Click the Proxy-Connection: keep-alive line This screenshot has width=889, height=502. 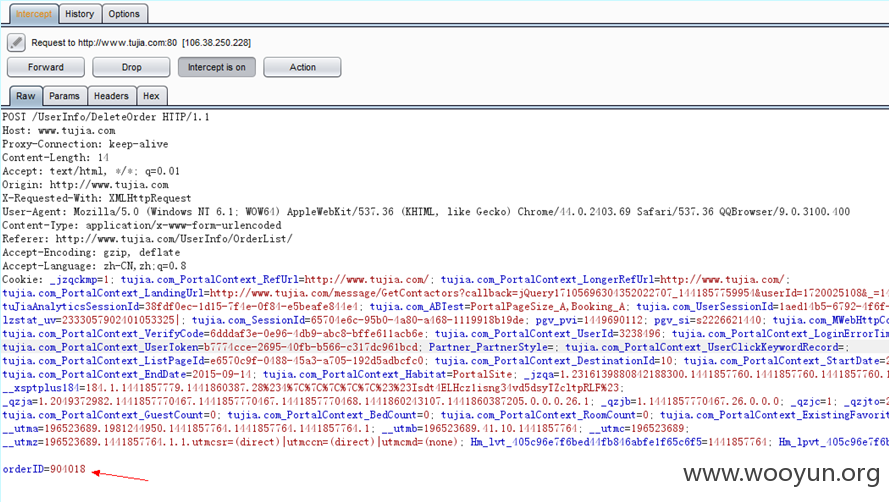pos(85,144)
